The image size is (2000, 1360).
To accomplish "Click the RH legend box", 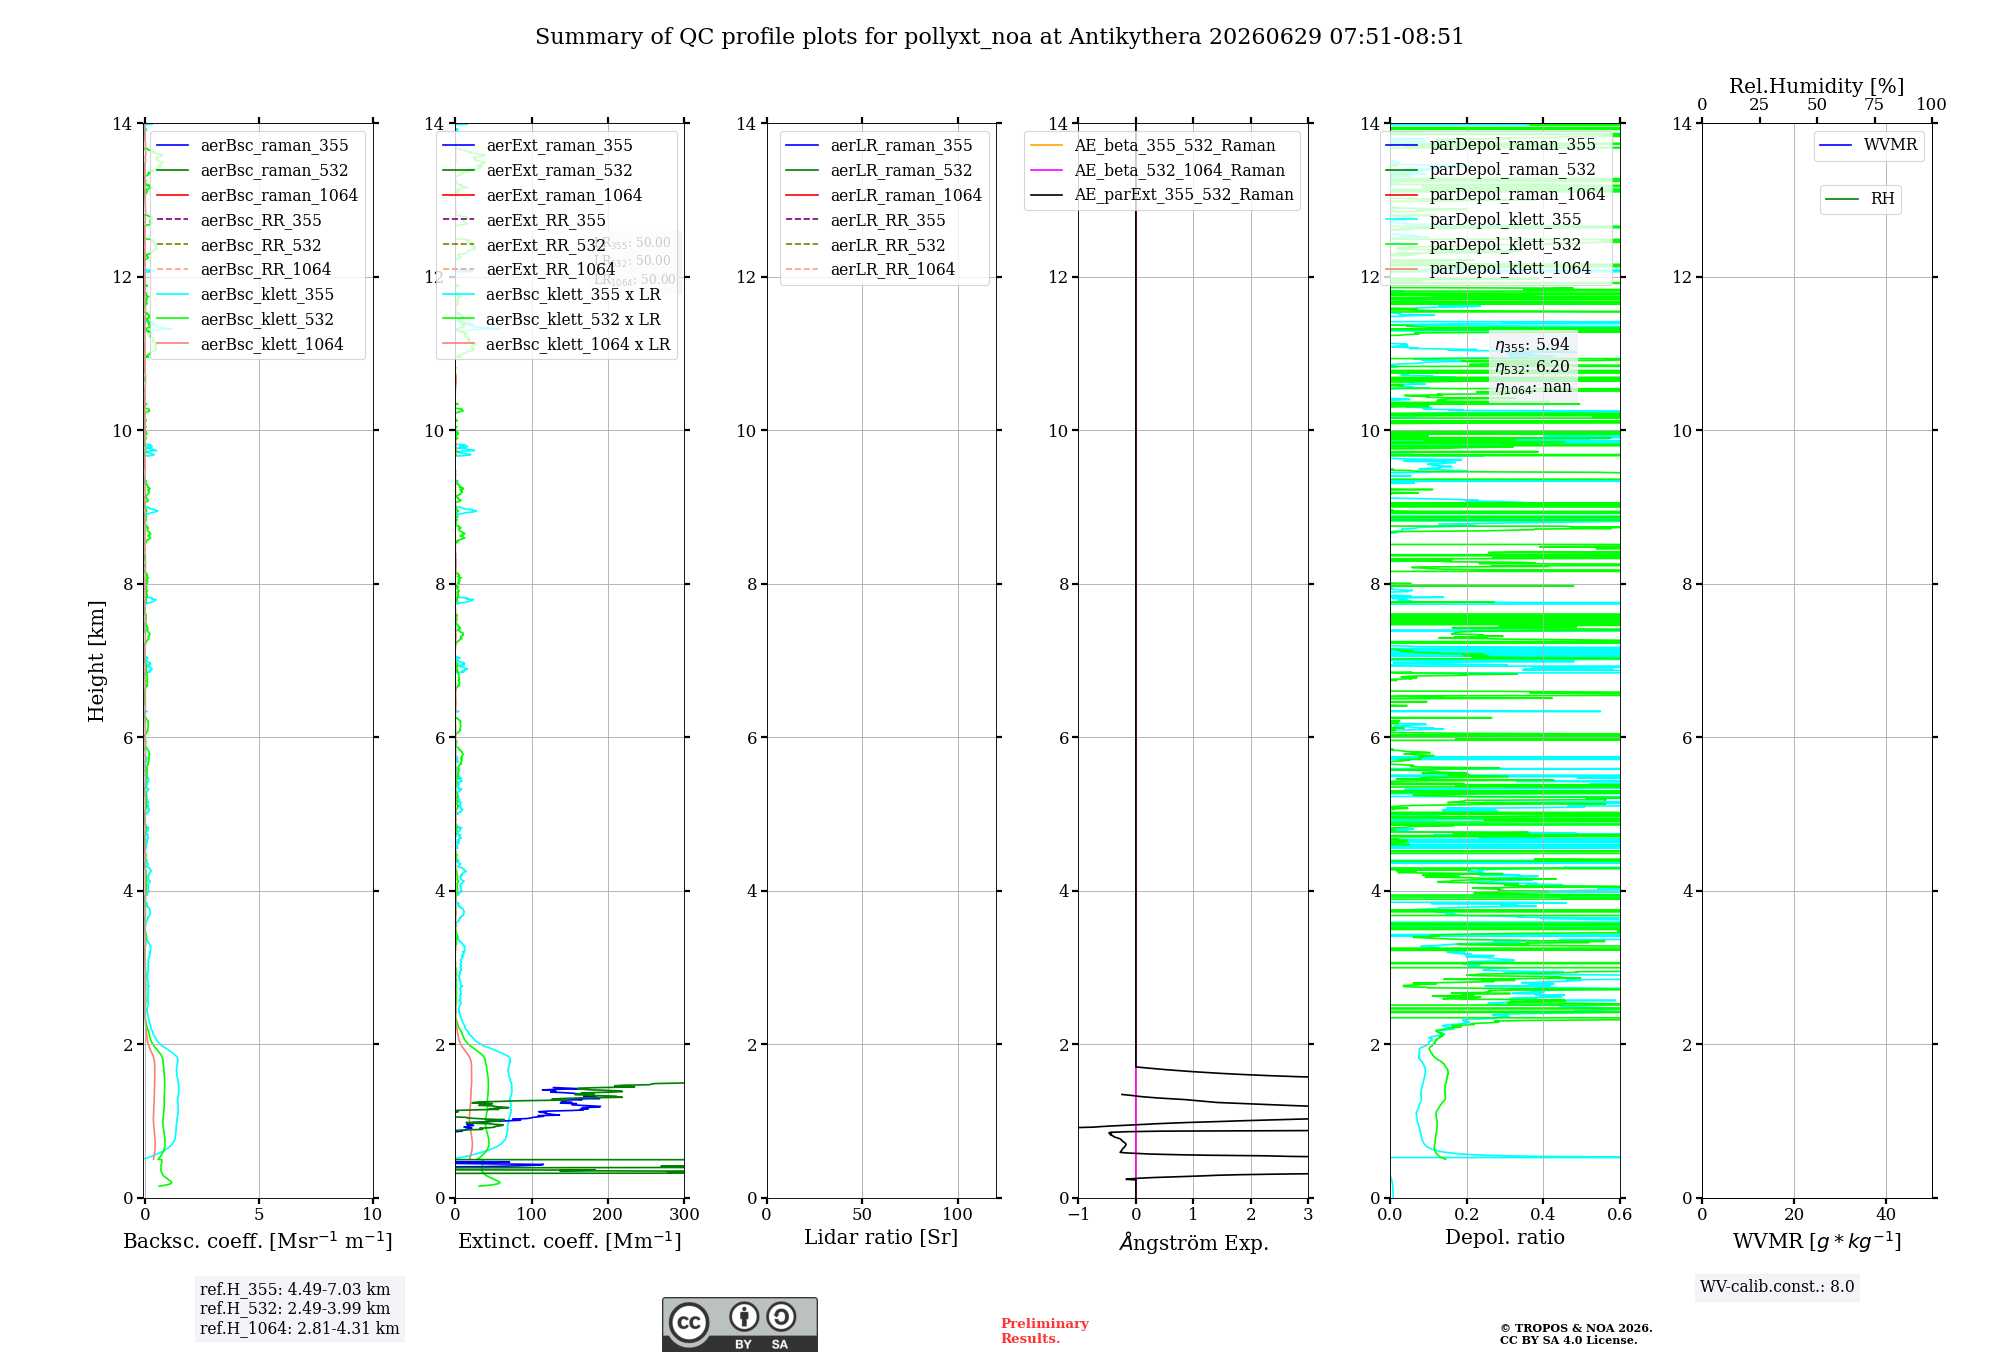I will coord(1860,200).
